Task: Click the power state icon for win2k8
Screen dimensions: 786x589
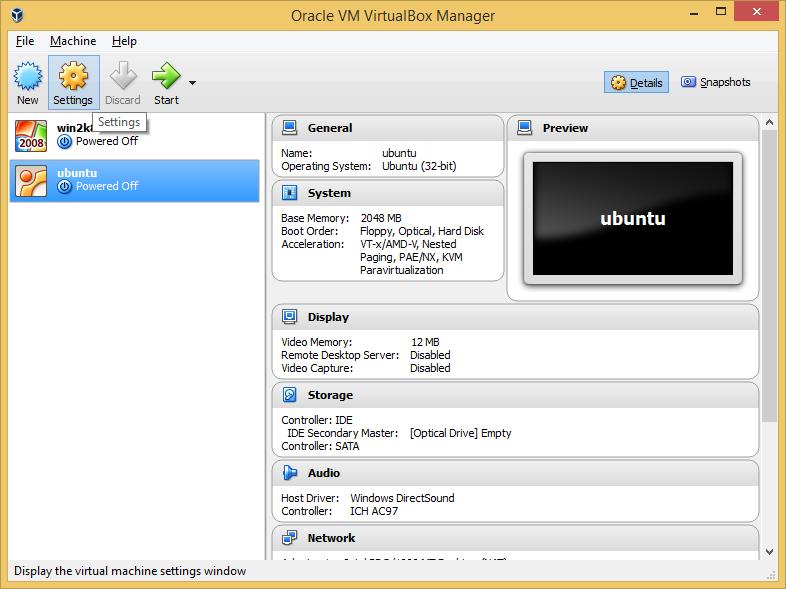Action: [64, 142]
